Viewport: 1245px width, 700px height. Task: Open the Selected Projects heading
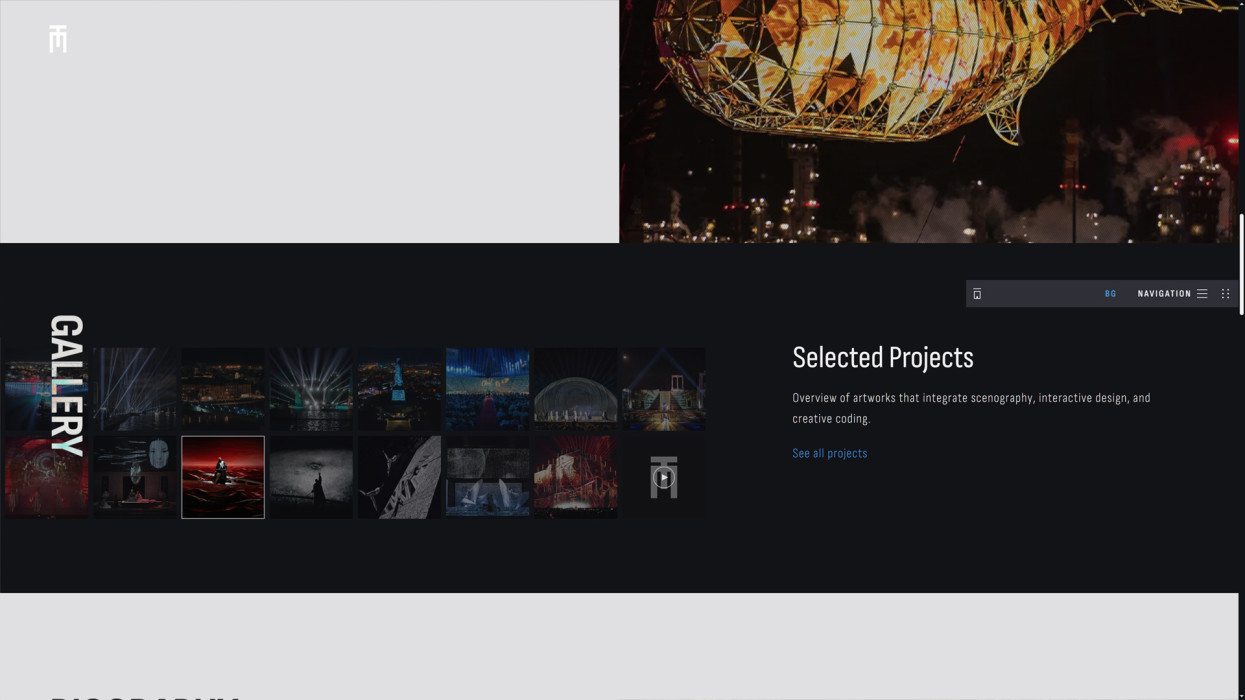882,358
